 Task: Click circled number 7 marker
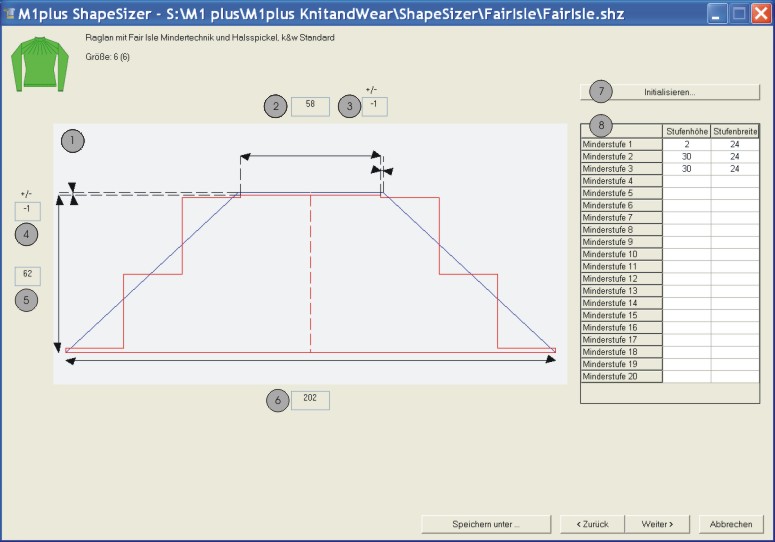coord(599,91)
